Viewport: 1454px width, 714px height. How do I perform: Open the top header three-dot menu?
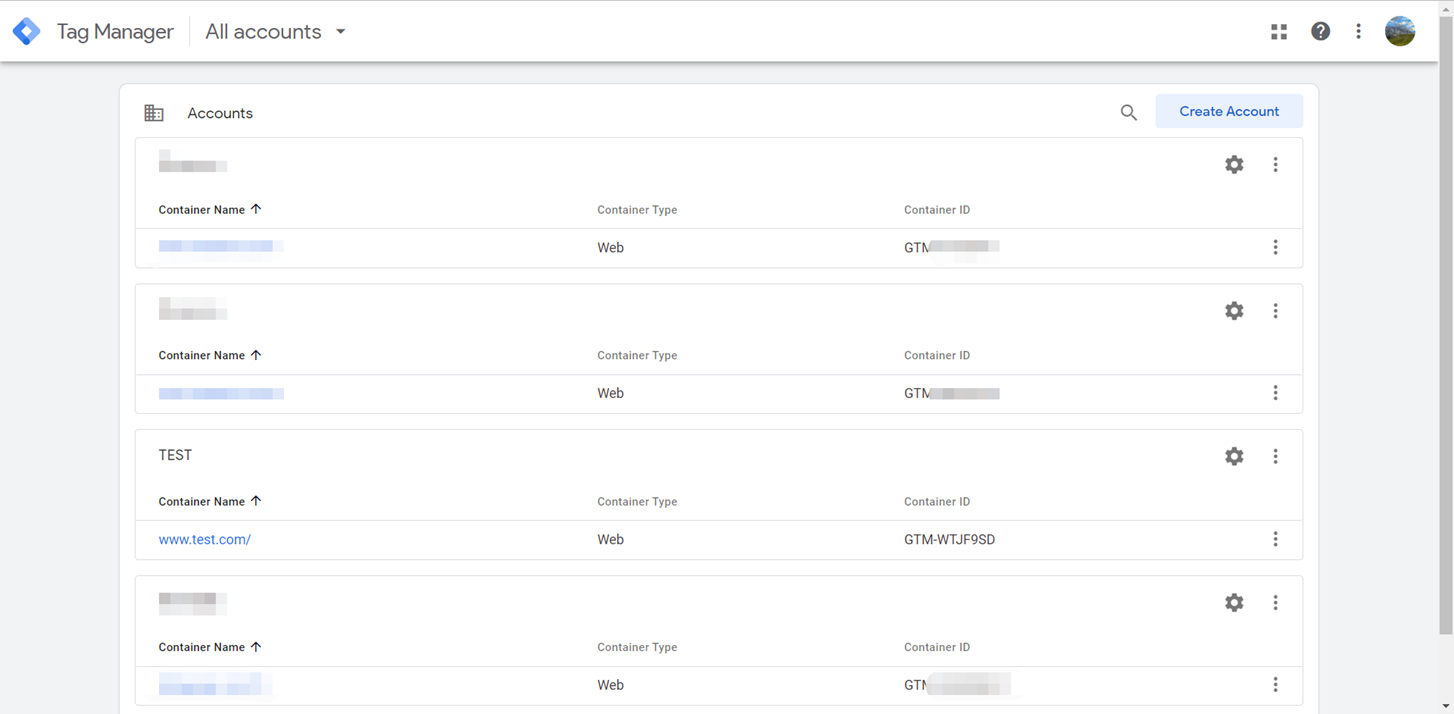coord(1358,31)
